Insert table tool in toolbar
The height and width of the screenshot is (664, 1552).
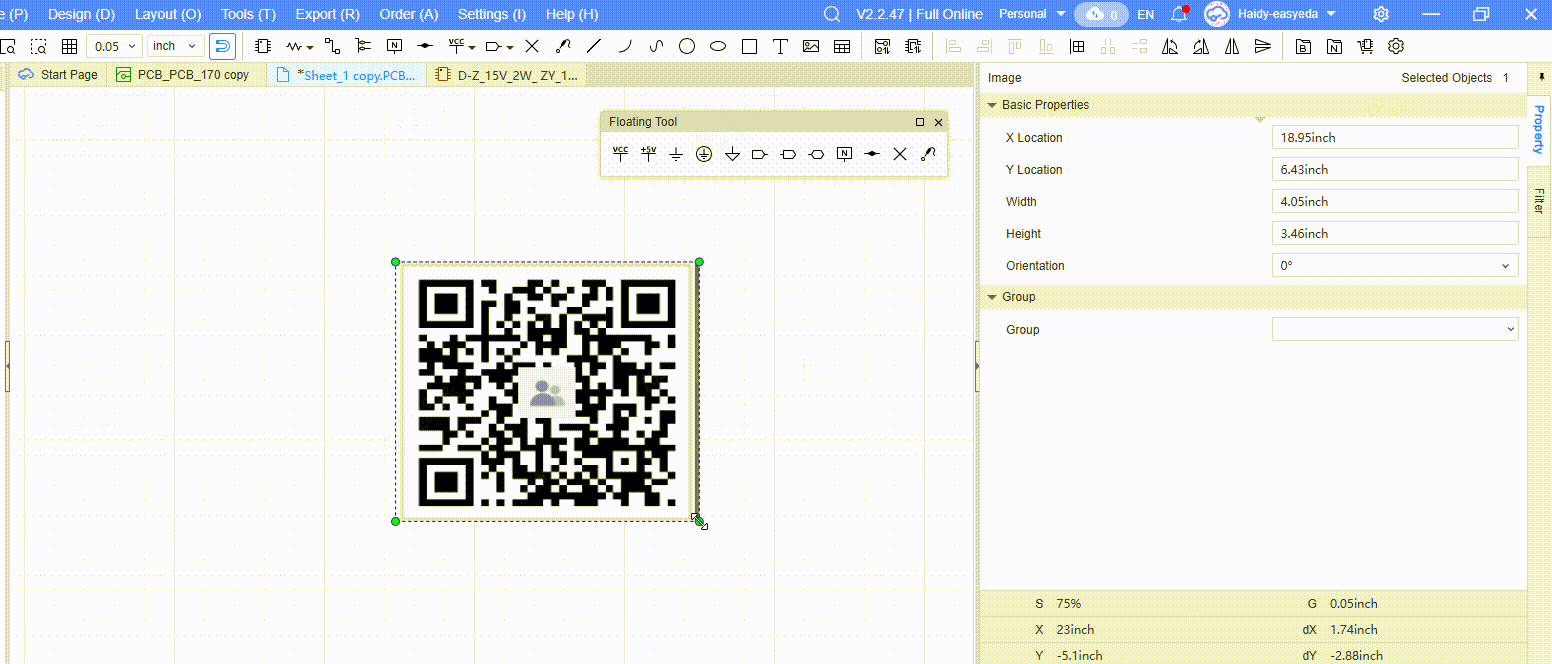pos(842,46)
